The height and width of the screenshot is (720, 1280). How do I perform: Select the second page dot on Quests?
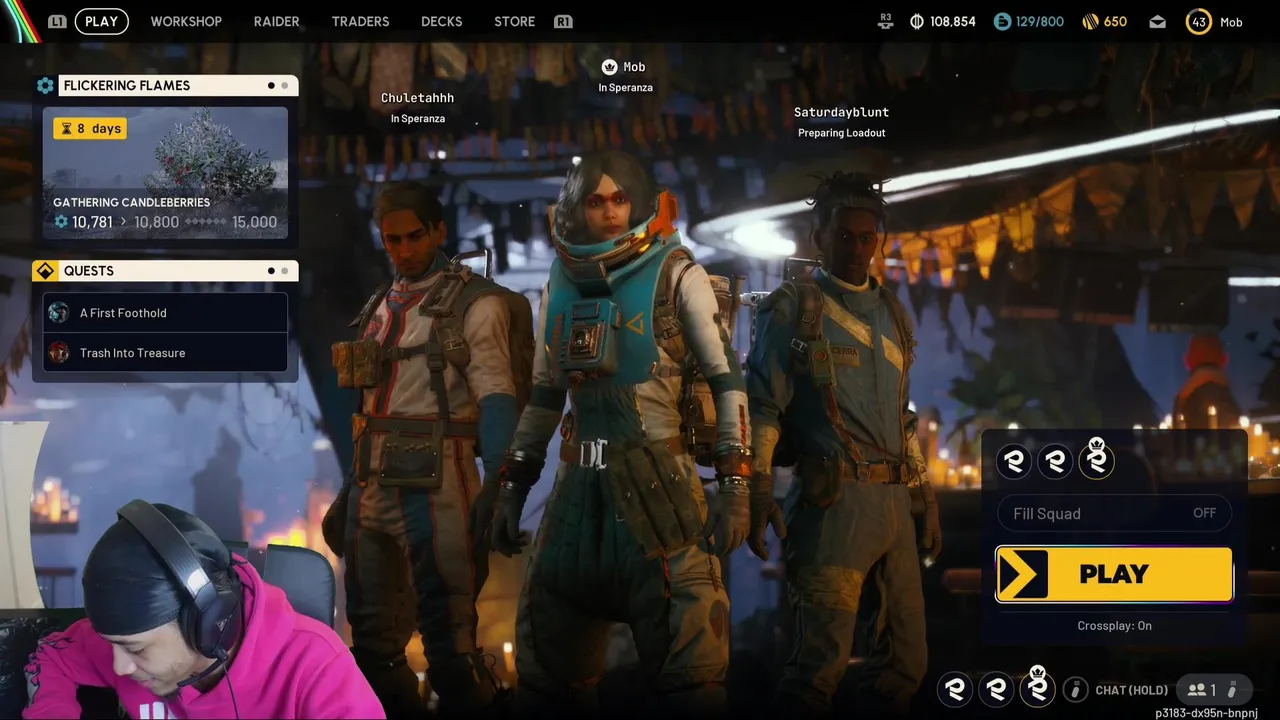click(x=285, y=271)
